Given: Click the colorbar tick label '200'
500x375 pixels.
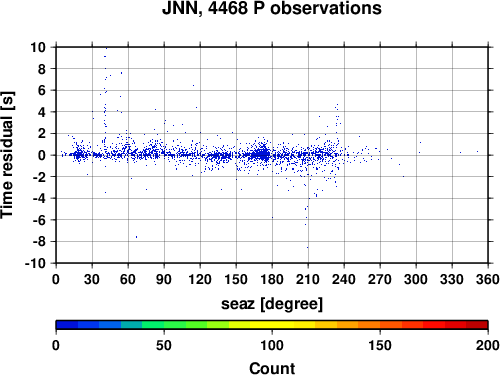Looking at the screenshot, I should (488, 345).
